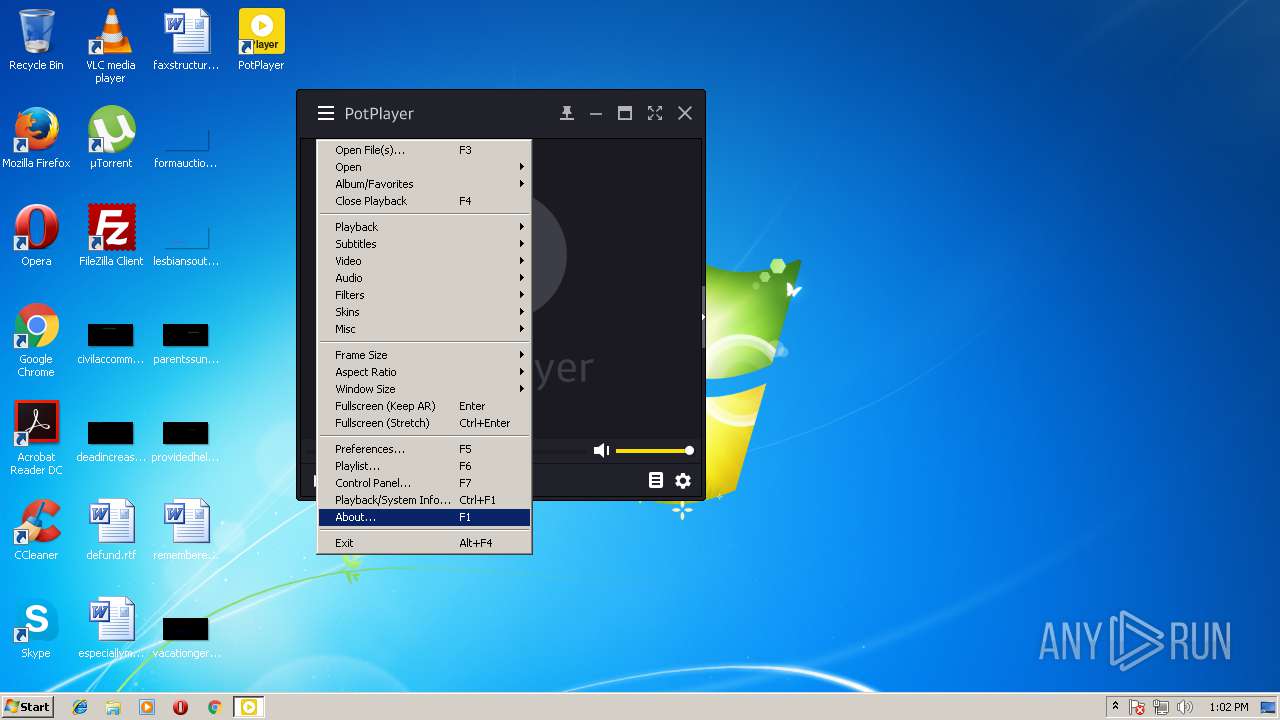
Task: Expand the Aspect Ratio submenu
Action: [425, 372]
